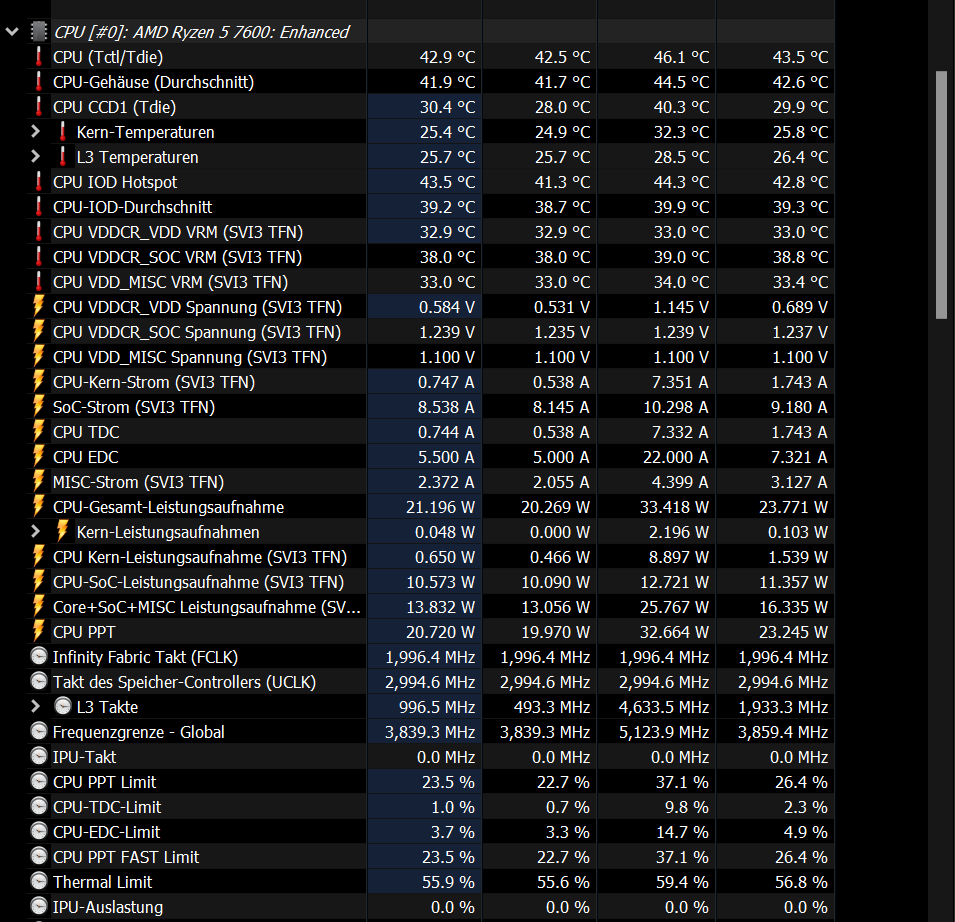This screenshot has height=922, width=955.
Task: Click clock icon of Frequenzgrenze - Global
Action: coord(38,731)
